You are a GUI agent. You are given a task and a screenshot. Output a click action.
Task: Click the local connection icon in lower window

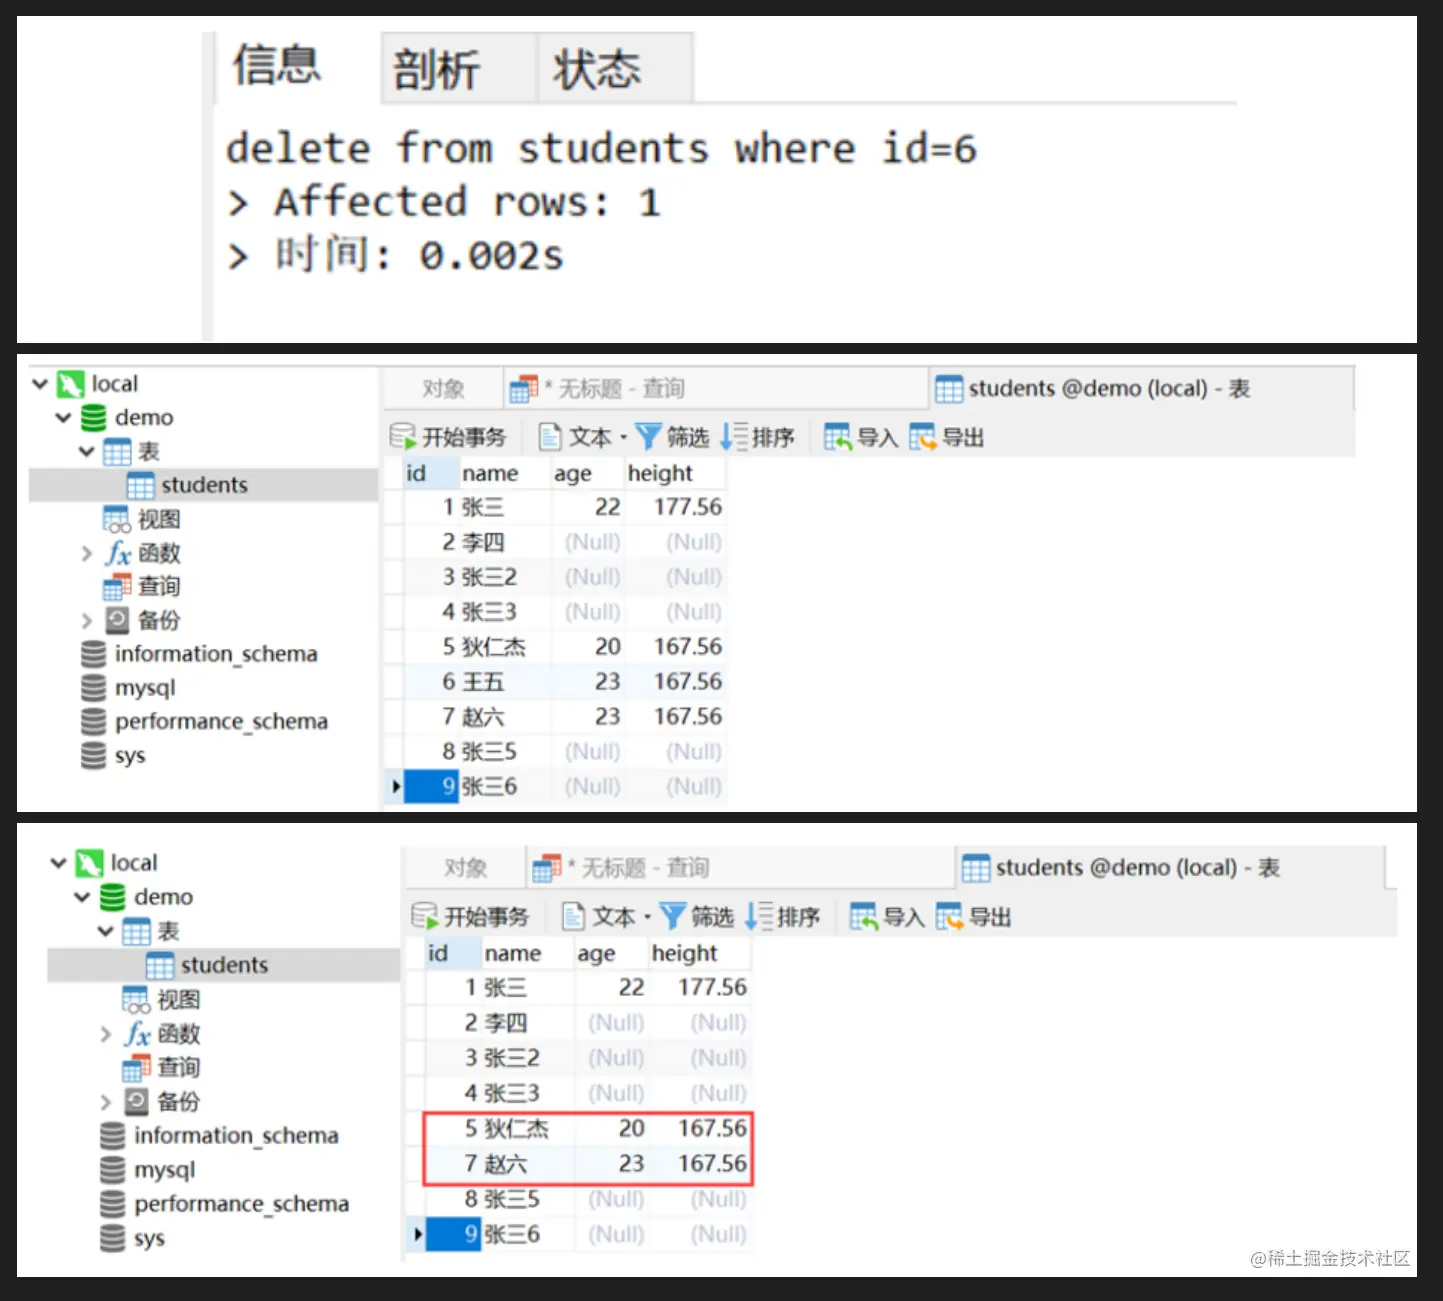pos(90,863)
